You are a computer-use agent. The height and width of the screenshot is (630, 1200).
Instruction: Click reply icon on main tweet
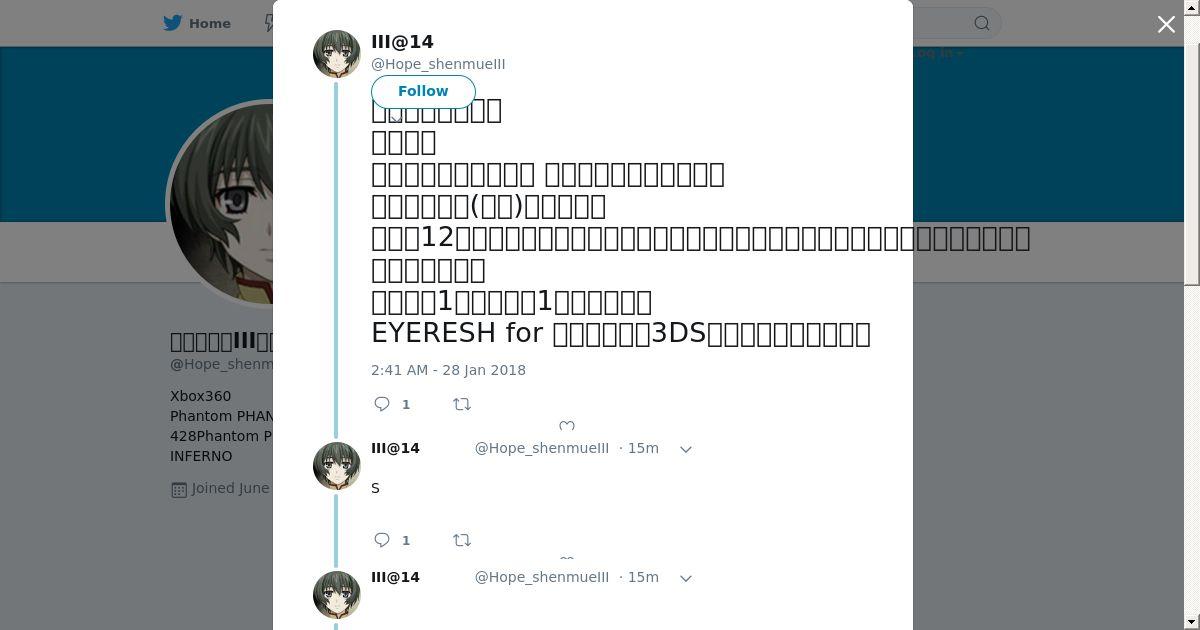(x=382, y=404)
